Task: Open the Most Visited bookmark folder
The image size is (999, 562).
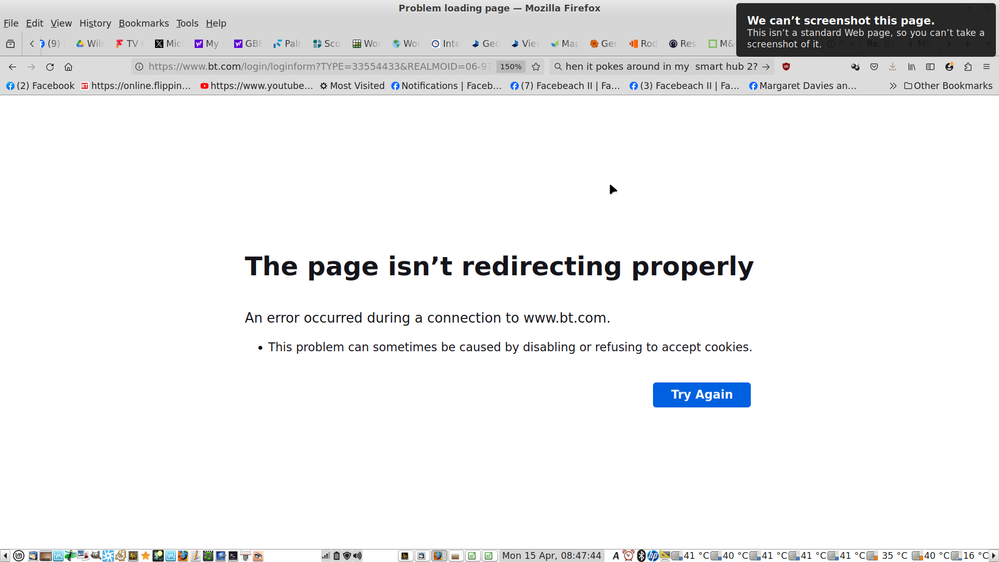Action: 352,85
